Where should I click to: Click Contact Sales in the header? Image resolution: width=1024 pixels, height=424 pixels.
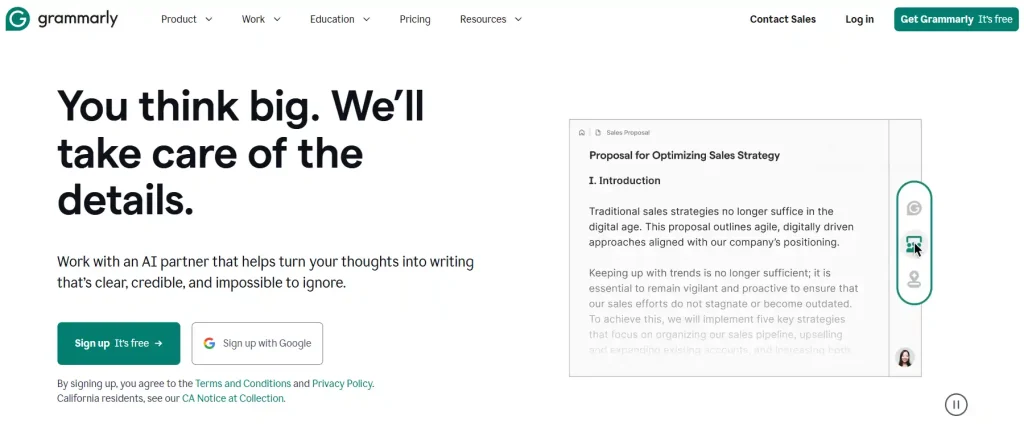(783, 19)
